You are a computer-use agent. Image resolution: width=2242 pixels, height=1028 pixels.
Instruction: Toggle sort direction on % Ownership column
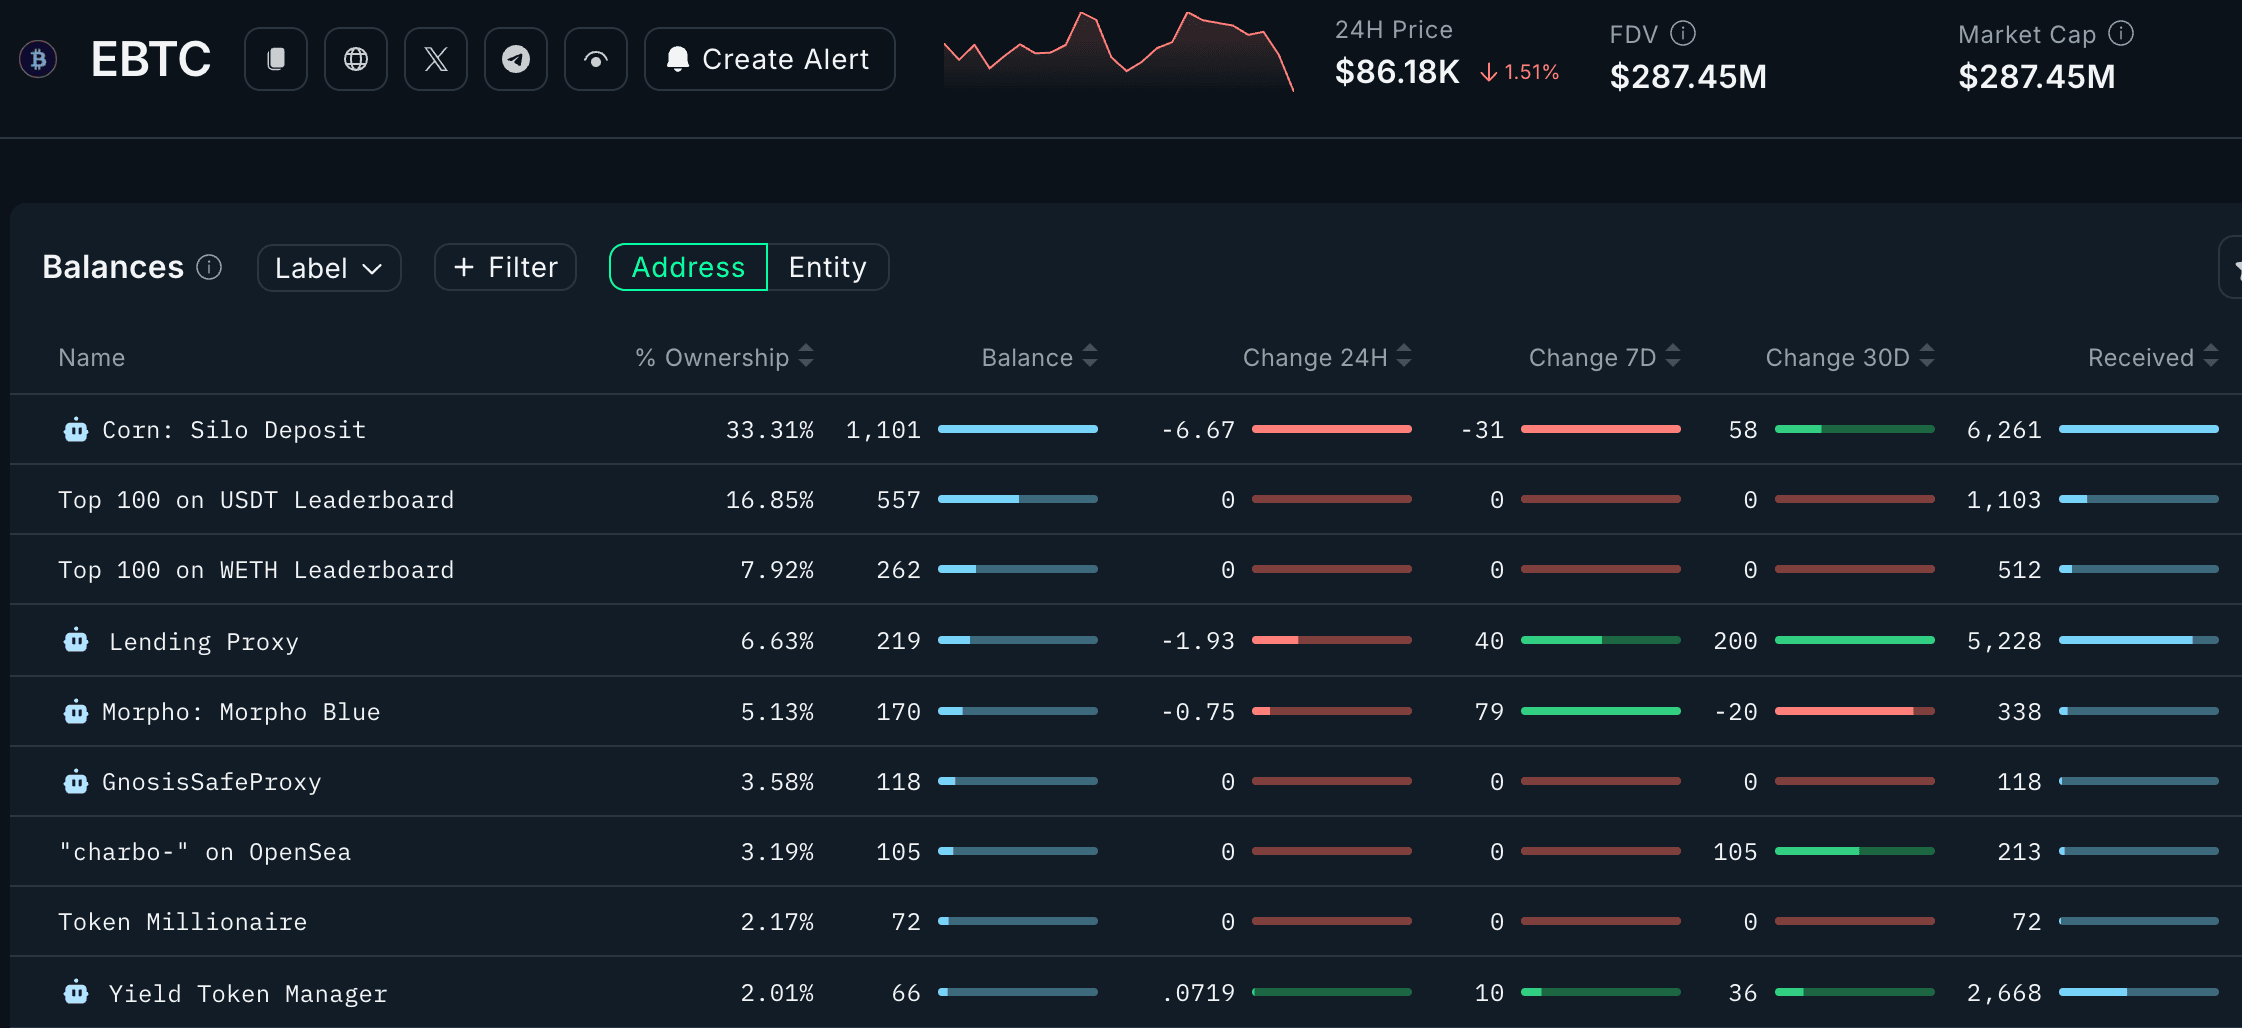point(807,357)
